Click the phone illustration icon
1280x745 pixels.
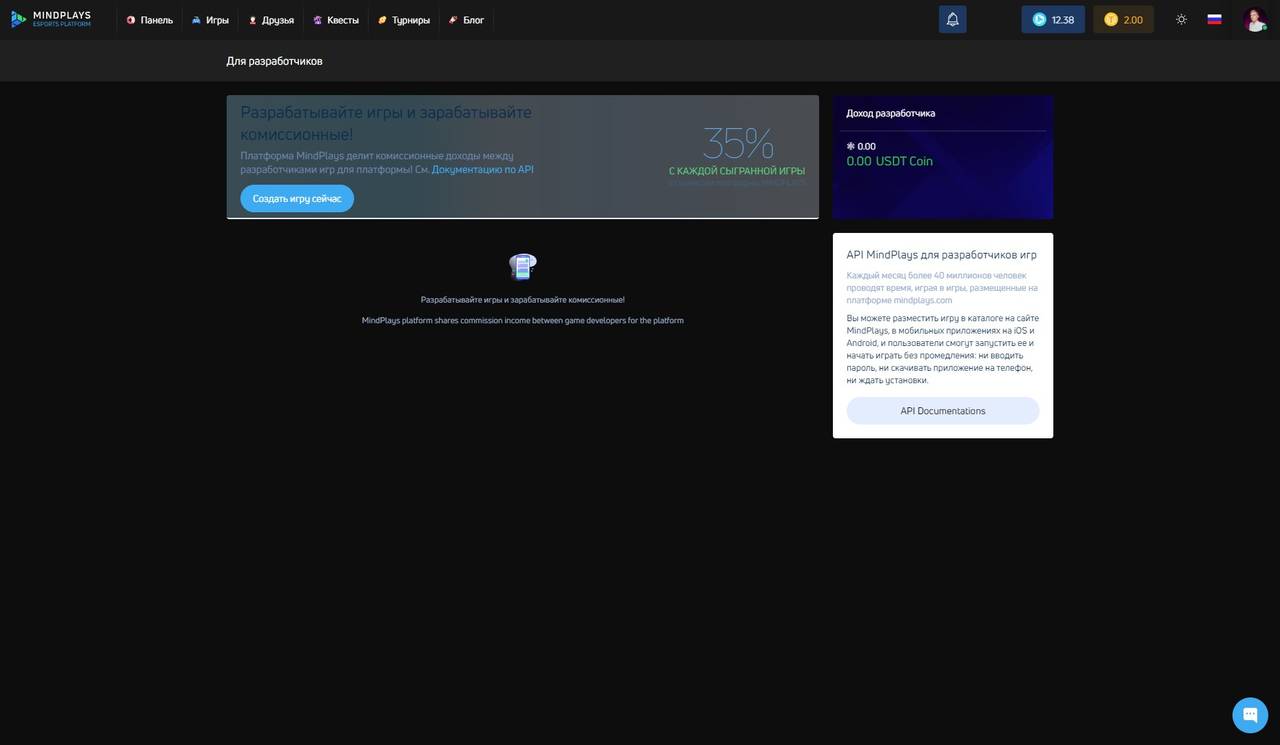click(x=523, y=267)
